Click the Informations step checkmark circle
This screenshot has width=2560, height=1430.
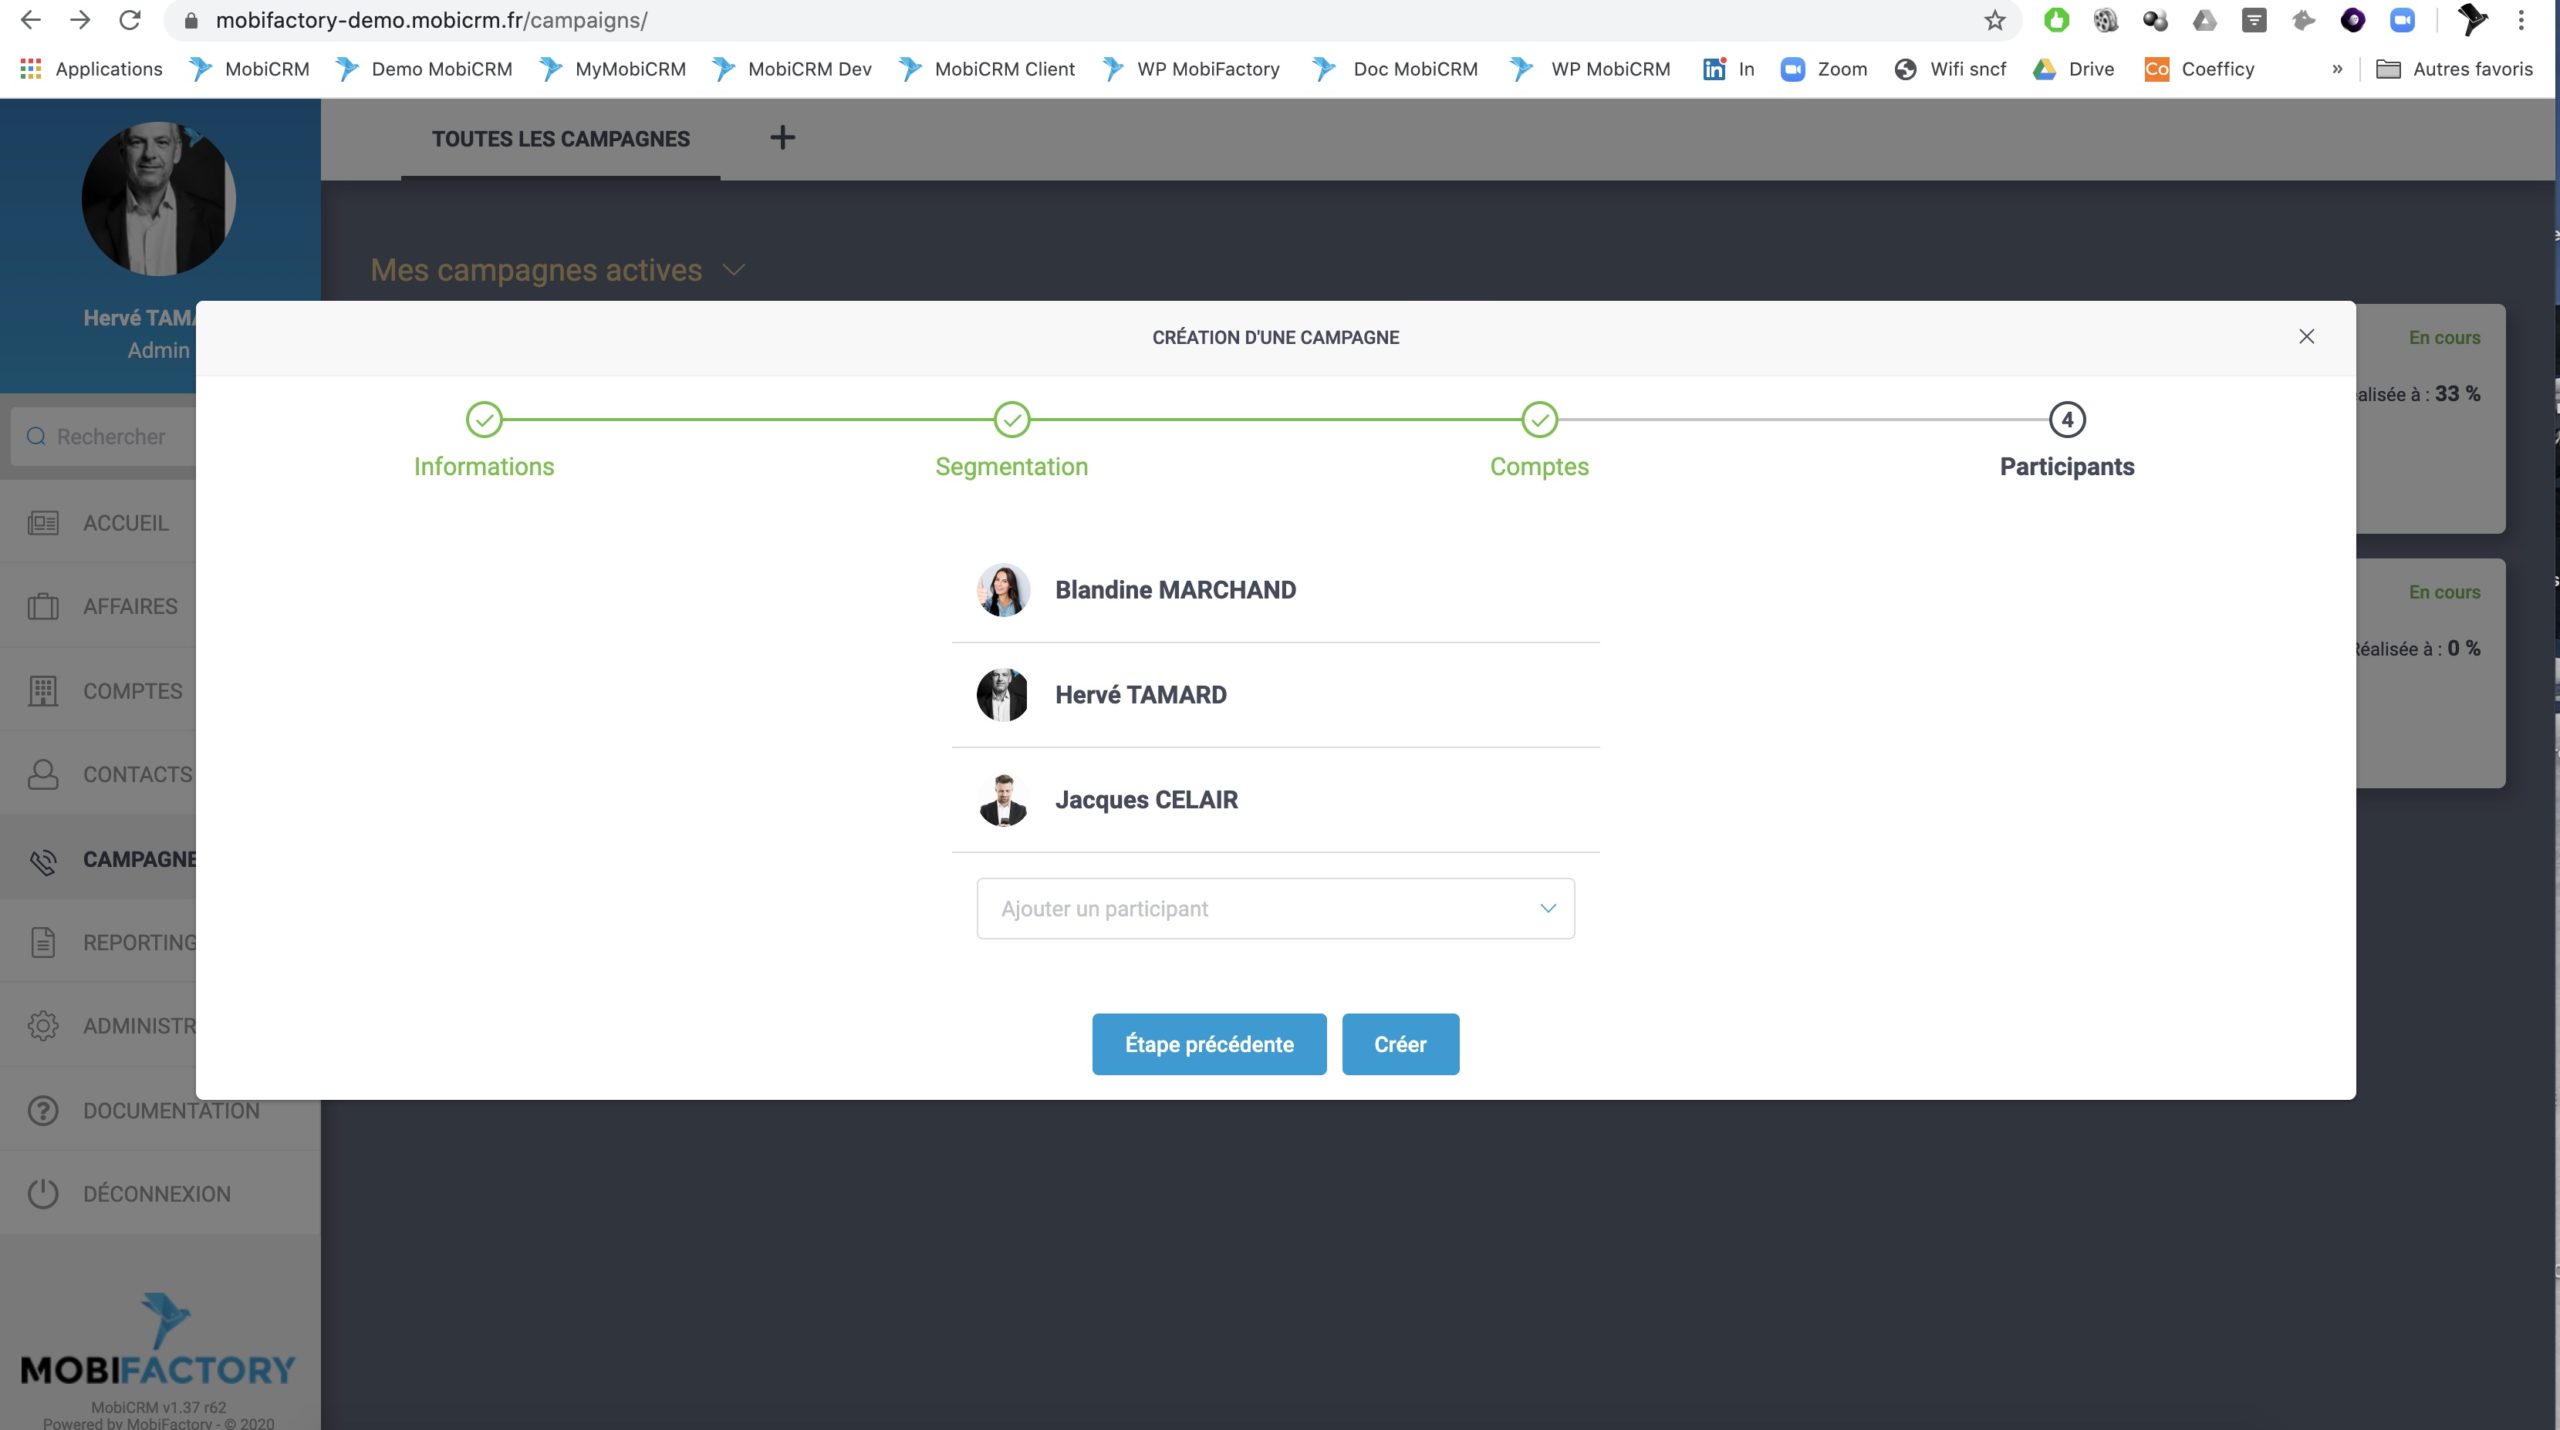[x=484, y=420]
